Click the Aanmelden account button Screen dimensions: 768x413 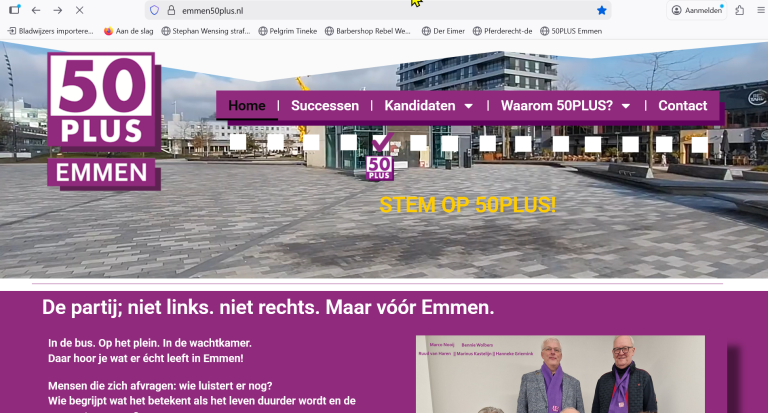(x=697, y=10)
